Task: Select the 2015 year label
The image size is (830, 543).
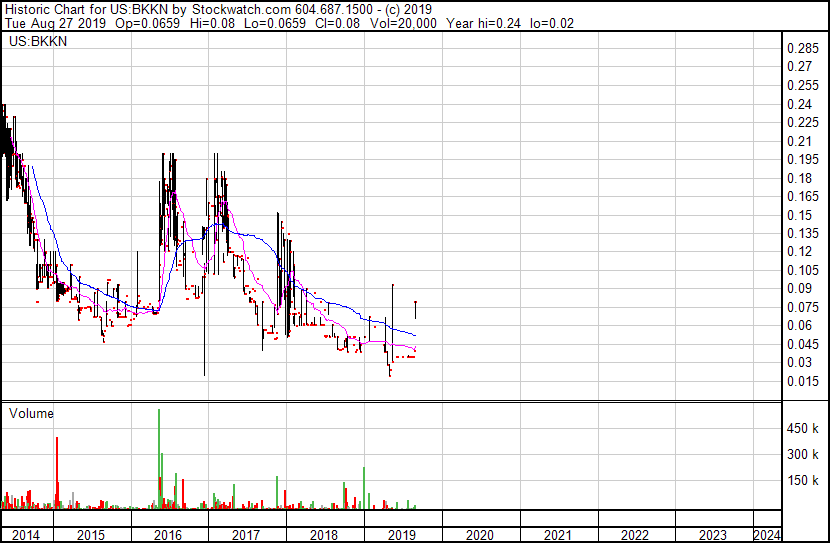Action: coord(91,535)
